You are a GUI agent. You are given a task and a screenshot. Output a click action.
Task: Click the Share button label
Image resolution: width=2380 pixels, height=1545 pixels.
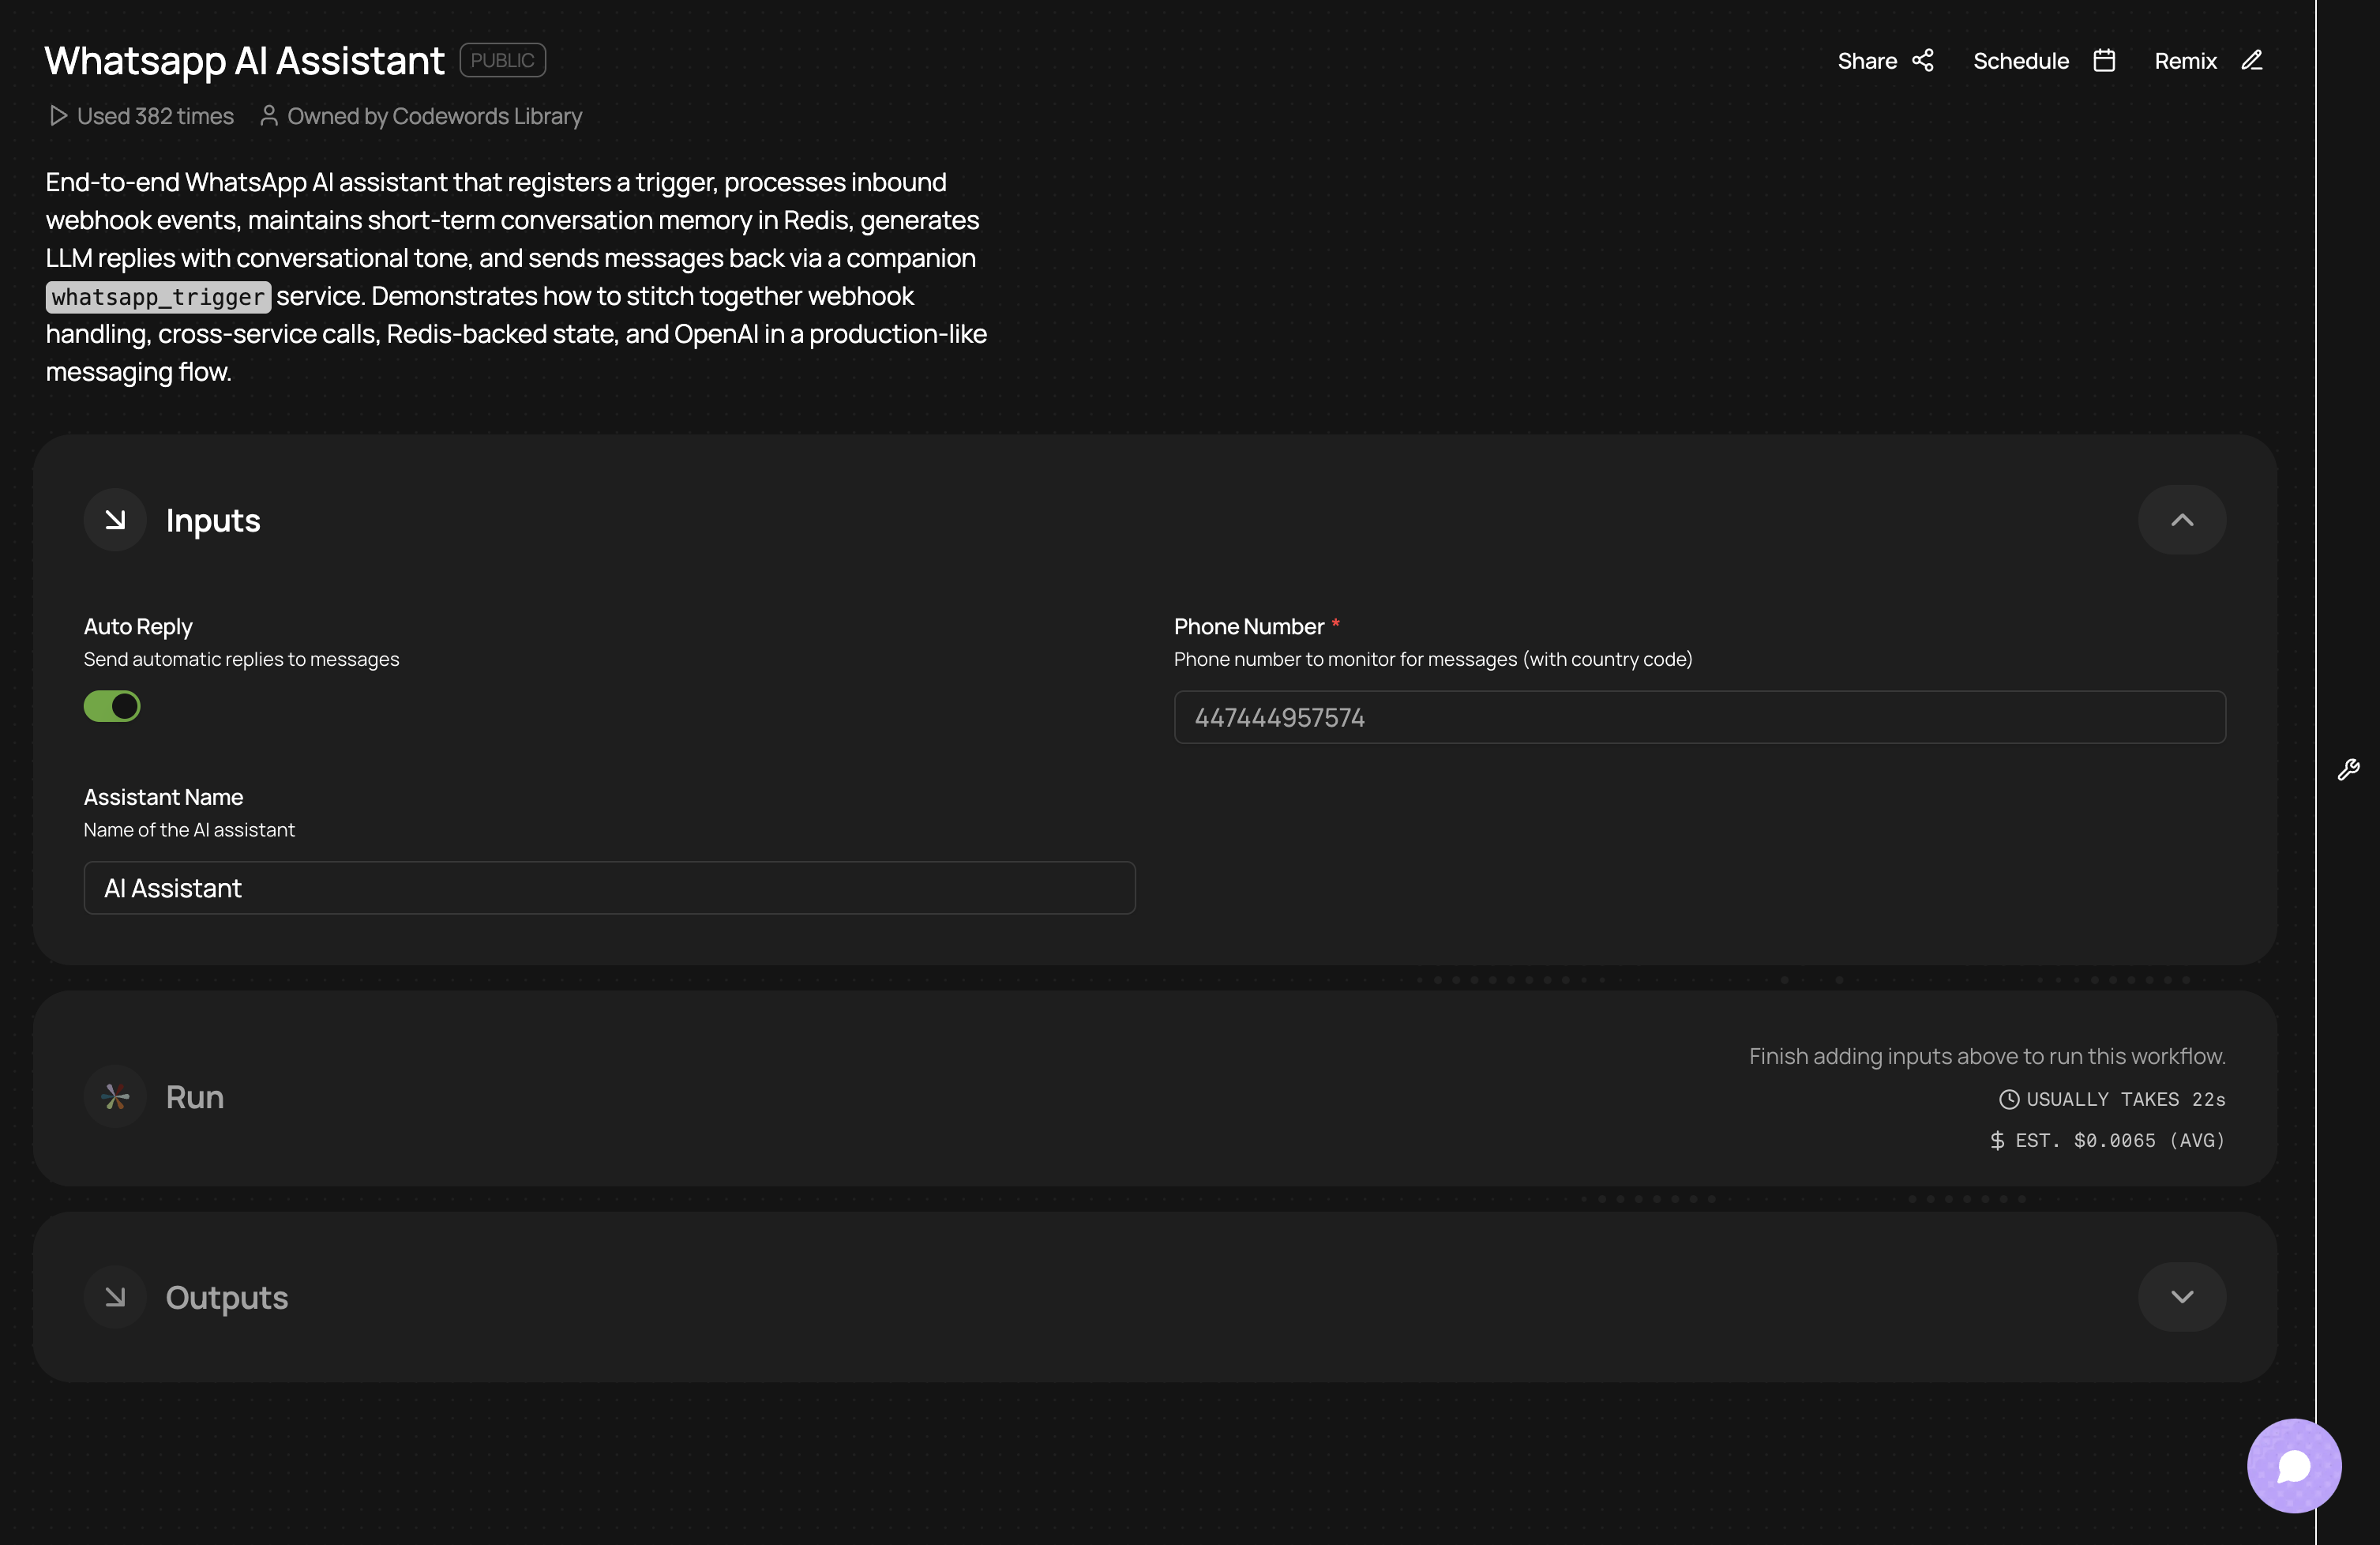pos(1867,61)
